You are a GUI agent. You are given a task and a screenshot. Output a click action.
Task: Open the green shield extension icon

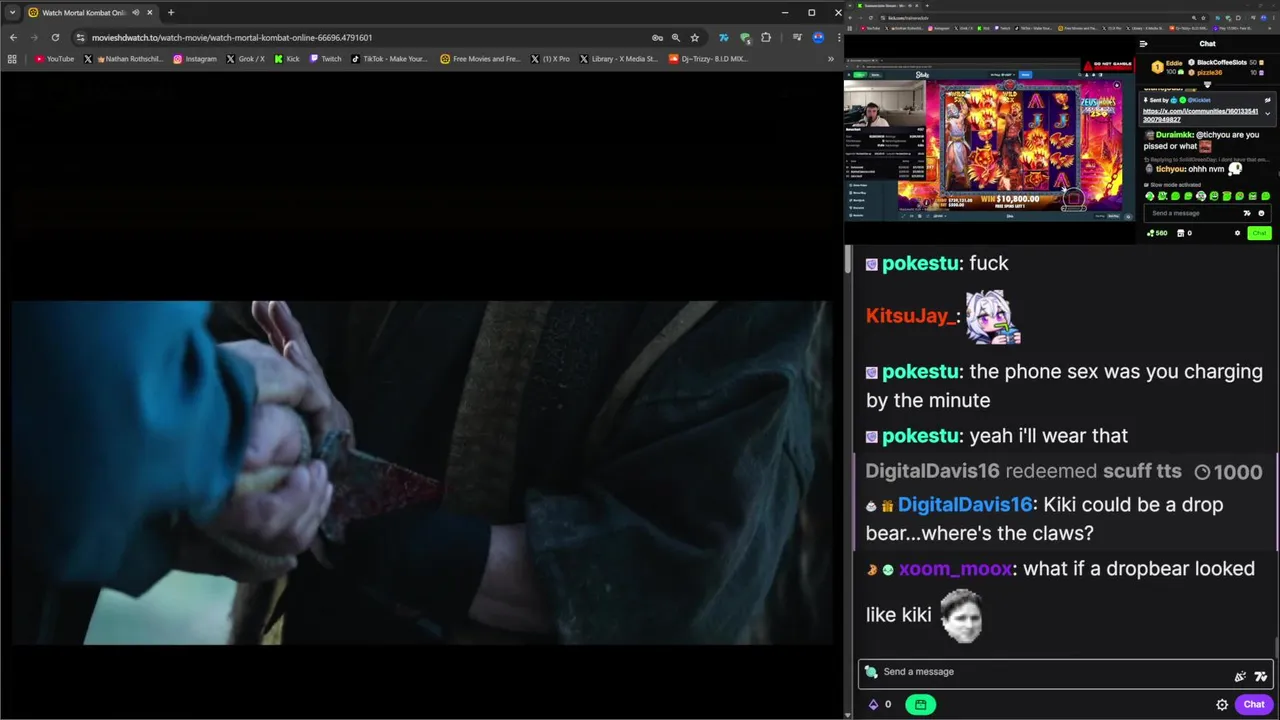tap(745, 38)
